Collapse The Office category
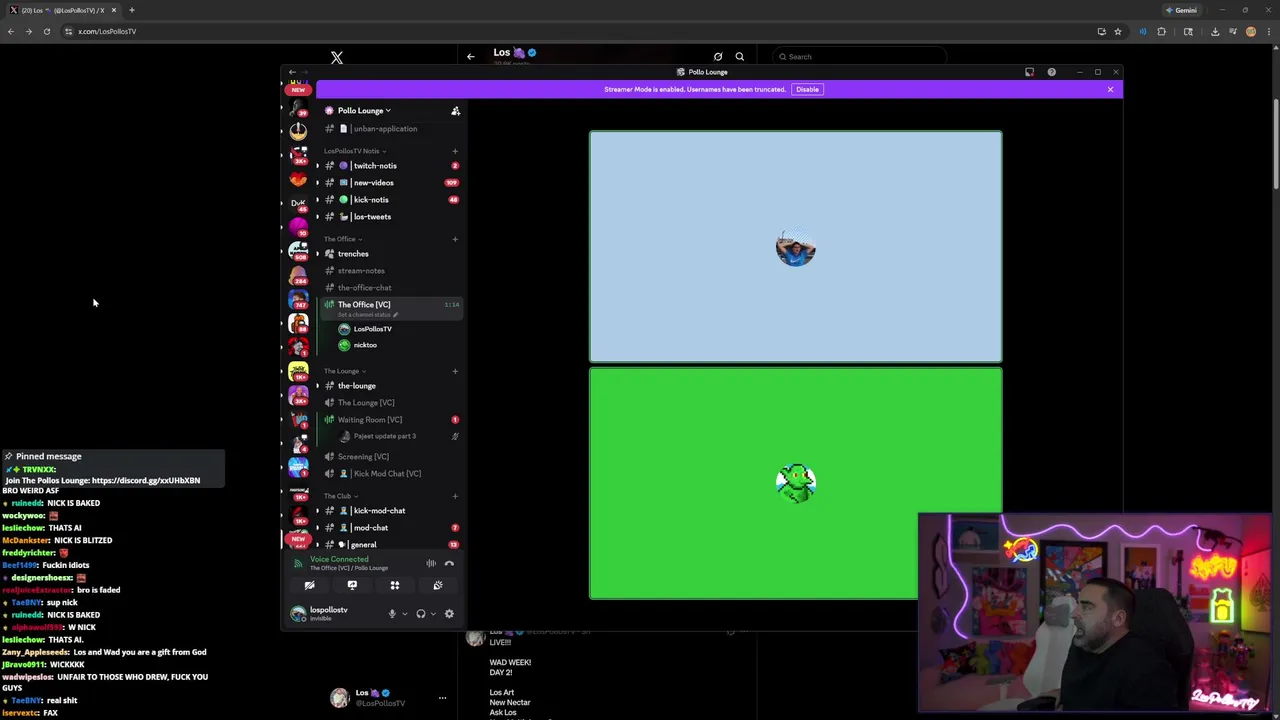The height and width of the screenshot is (720, 1280). click(343, 239)
